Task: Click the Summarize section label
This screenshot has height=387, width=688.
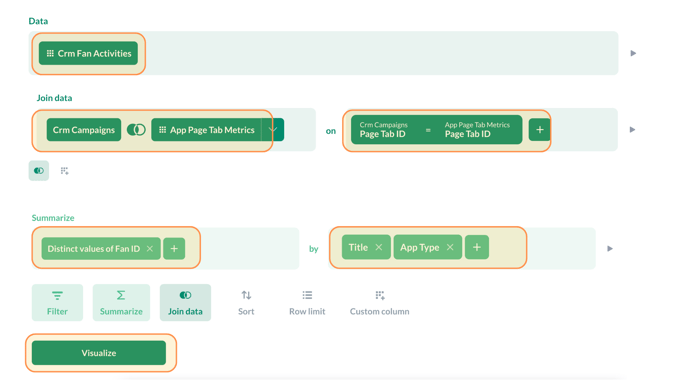Action: tap(53, 218)
